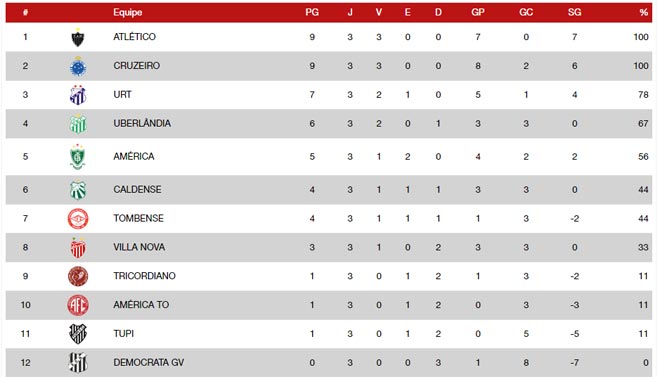Click the Equipe column header
The height and width of the screenshot is (377, 660).
point(128,12)
